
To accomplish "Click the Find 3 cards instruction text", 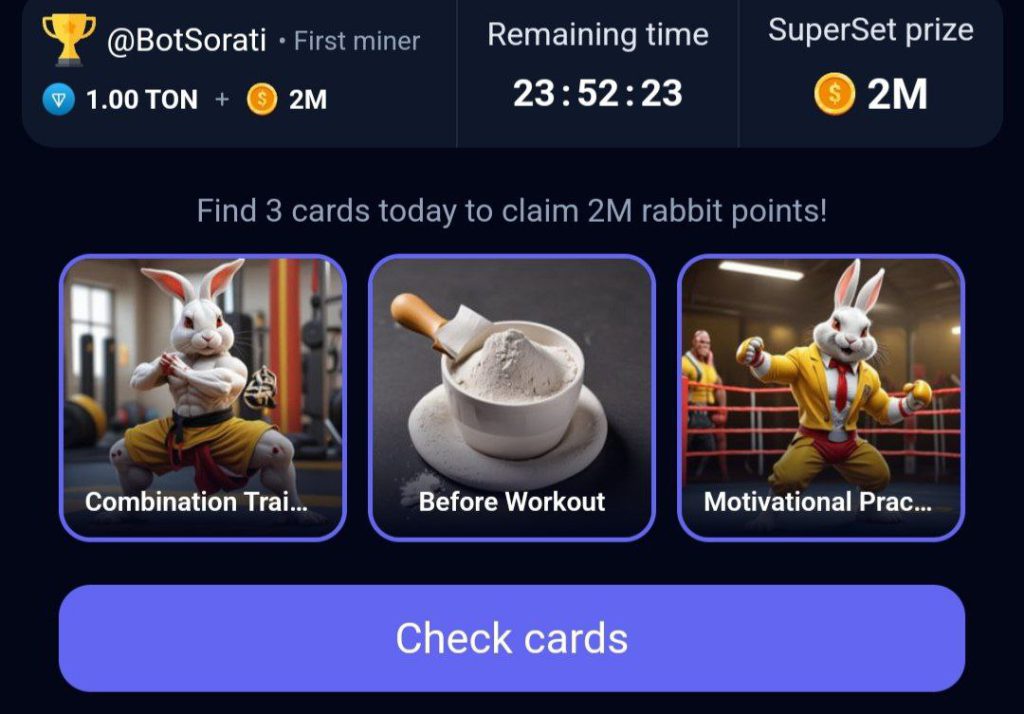I will [512, 211].
